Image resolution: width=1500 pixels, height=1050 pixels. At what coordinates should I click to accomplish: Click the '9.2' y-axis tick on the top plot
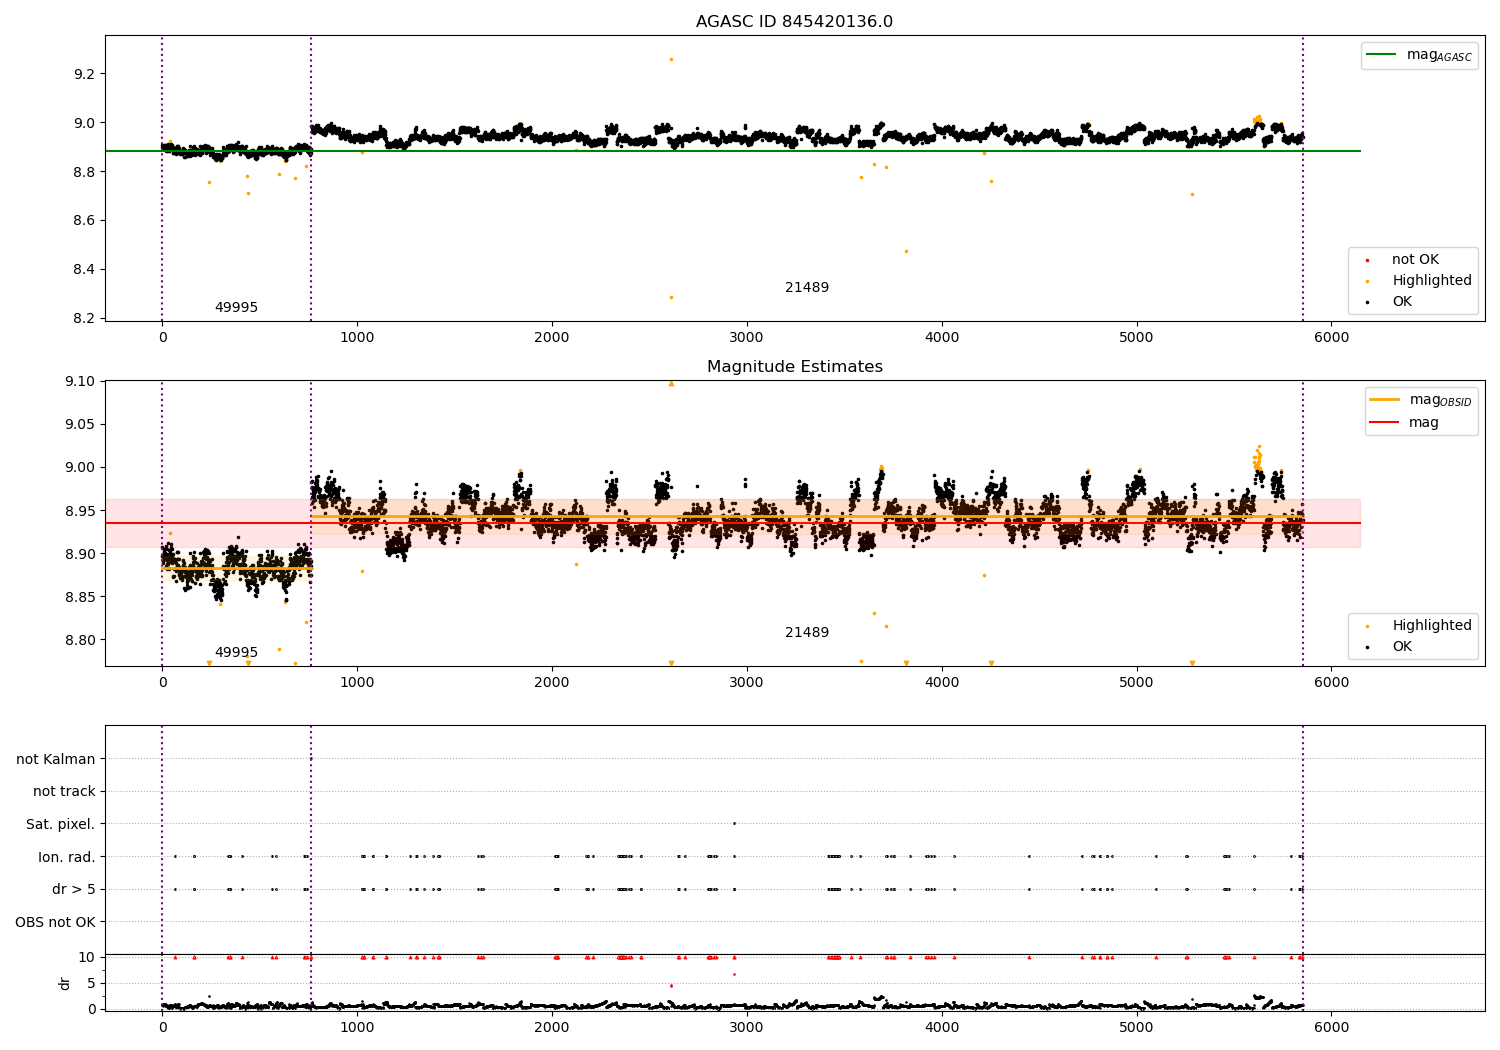click(x=84, y=74)
